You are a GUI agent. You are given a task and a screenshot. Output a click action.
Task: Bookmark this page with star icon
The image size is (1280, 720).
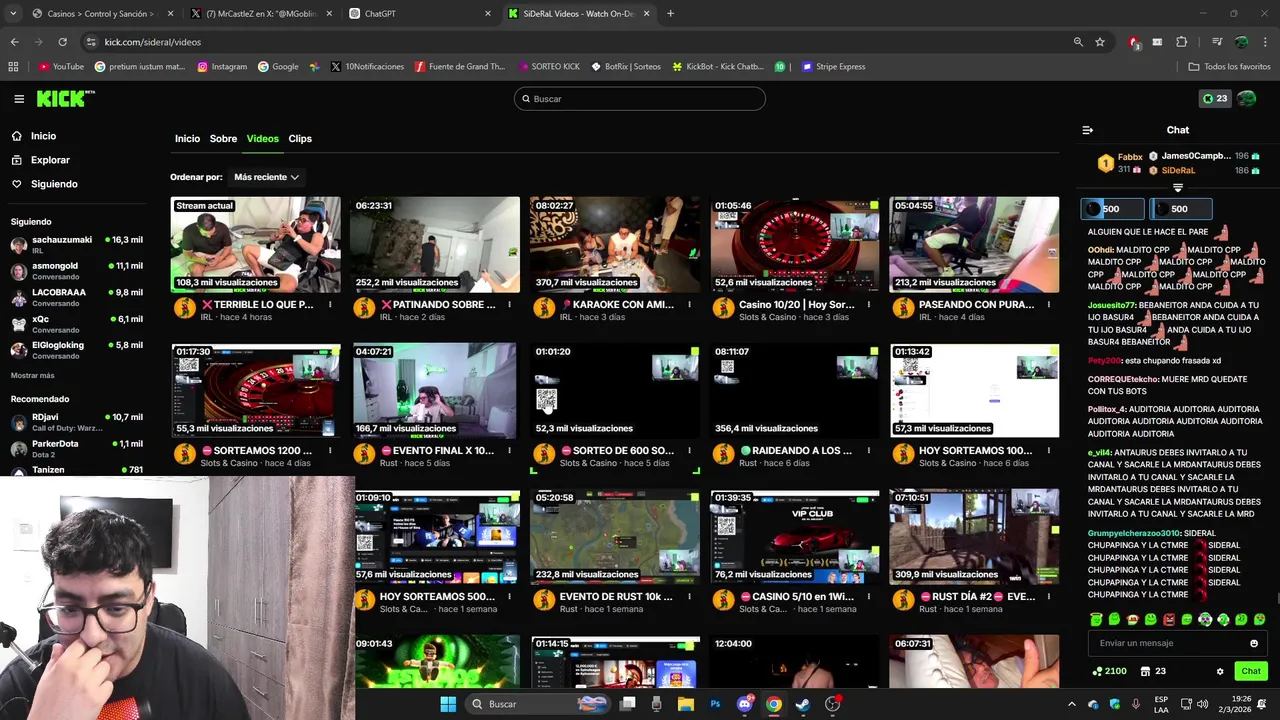click(x=1100, y=42)
